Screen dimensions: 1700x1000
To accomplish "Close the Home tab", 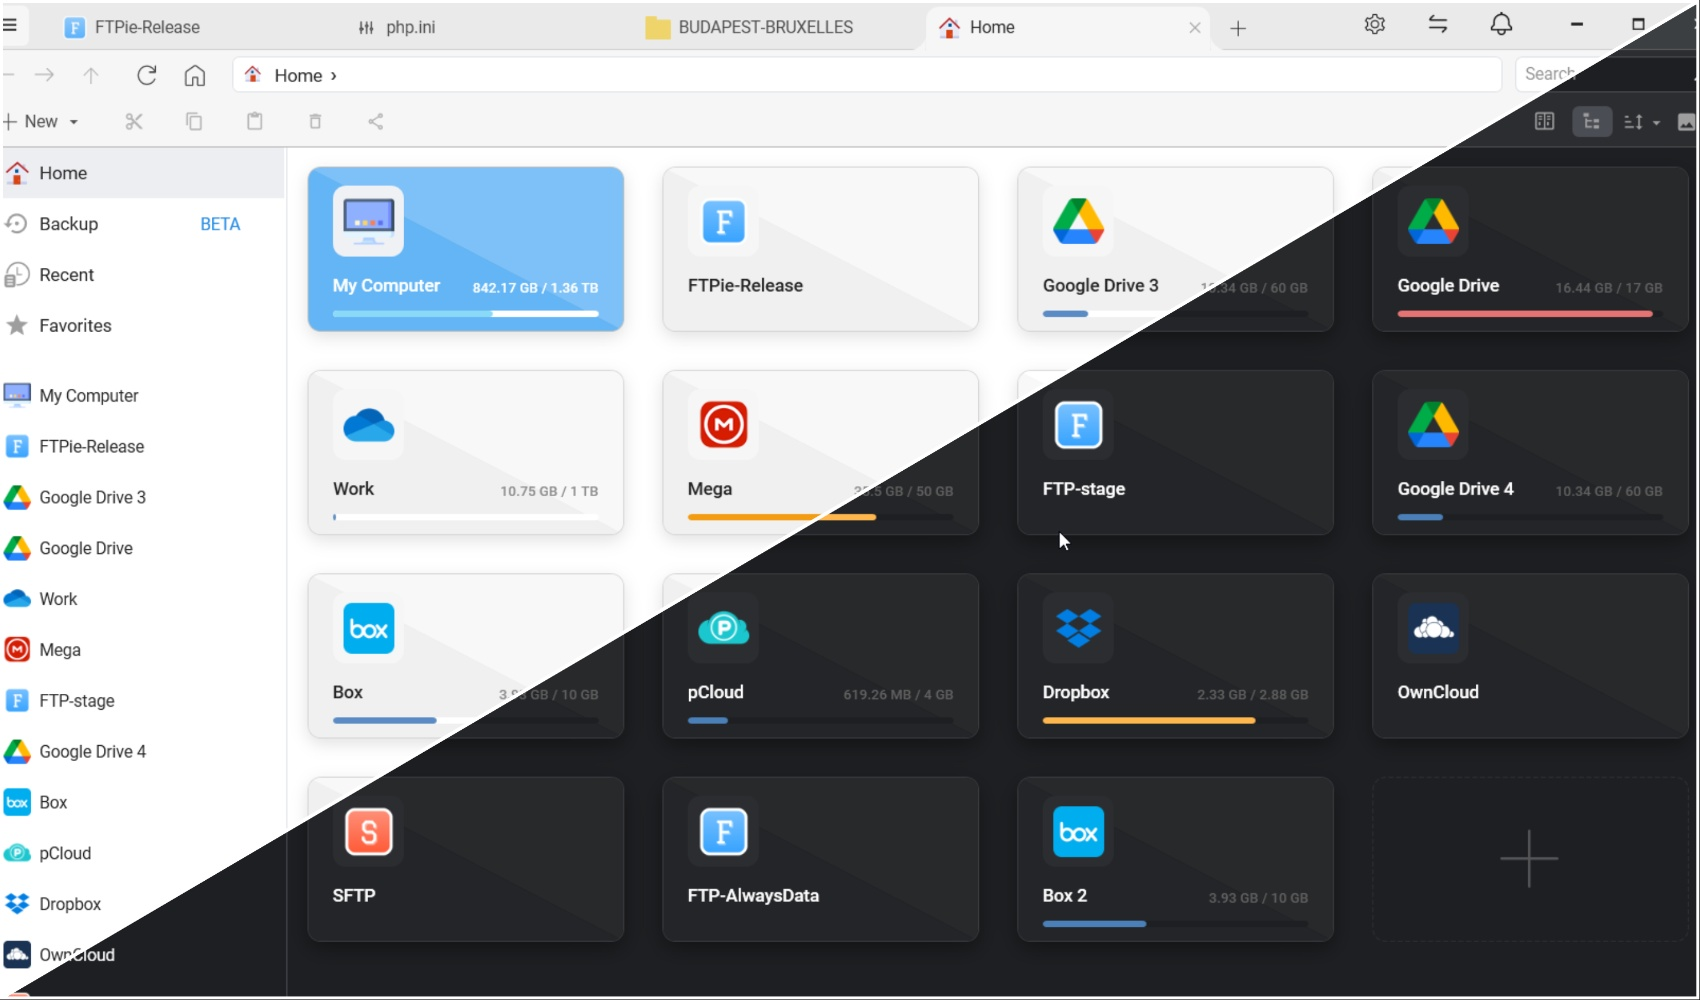I will pyautogui.click(x=1194, y=28).
